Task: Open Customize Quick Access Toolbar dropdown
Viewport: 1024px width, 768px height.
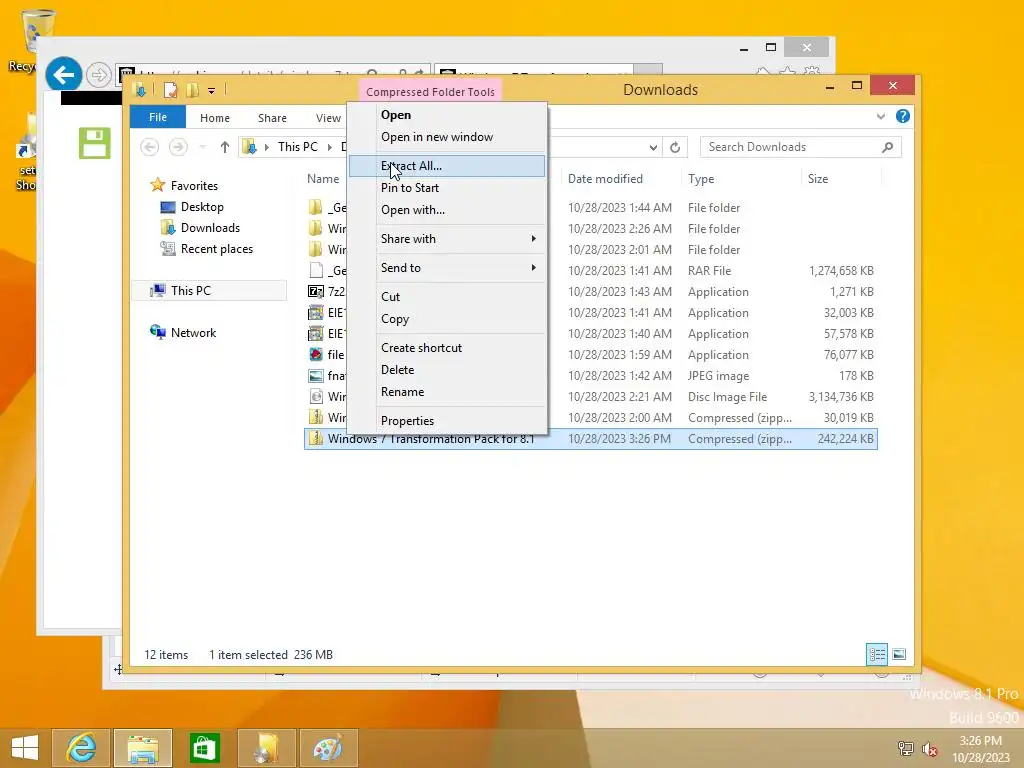Action: coord(211,91)
